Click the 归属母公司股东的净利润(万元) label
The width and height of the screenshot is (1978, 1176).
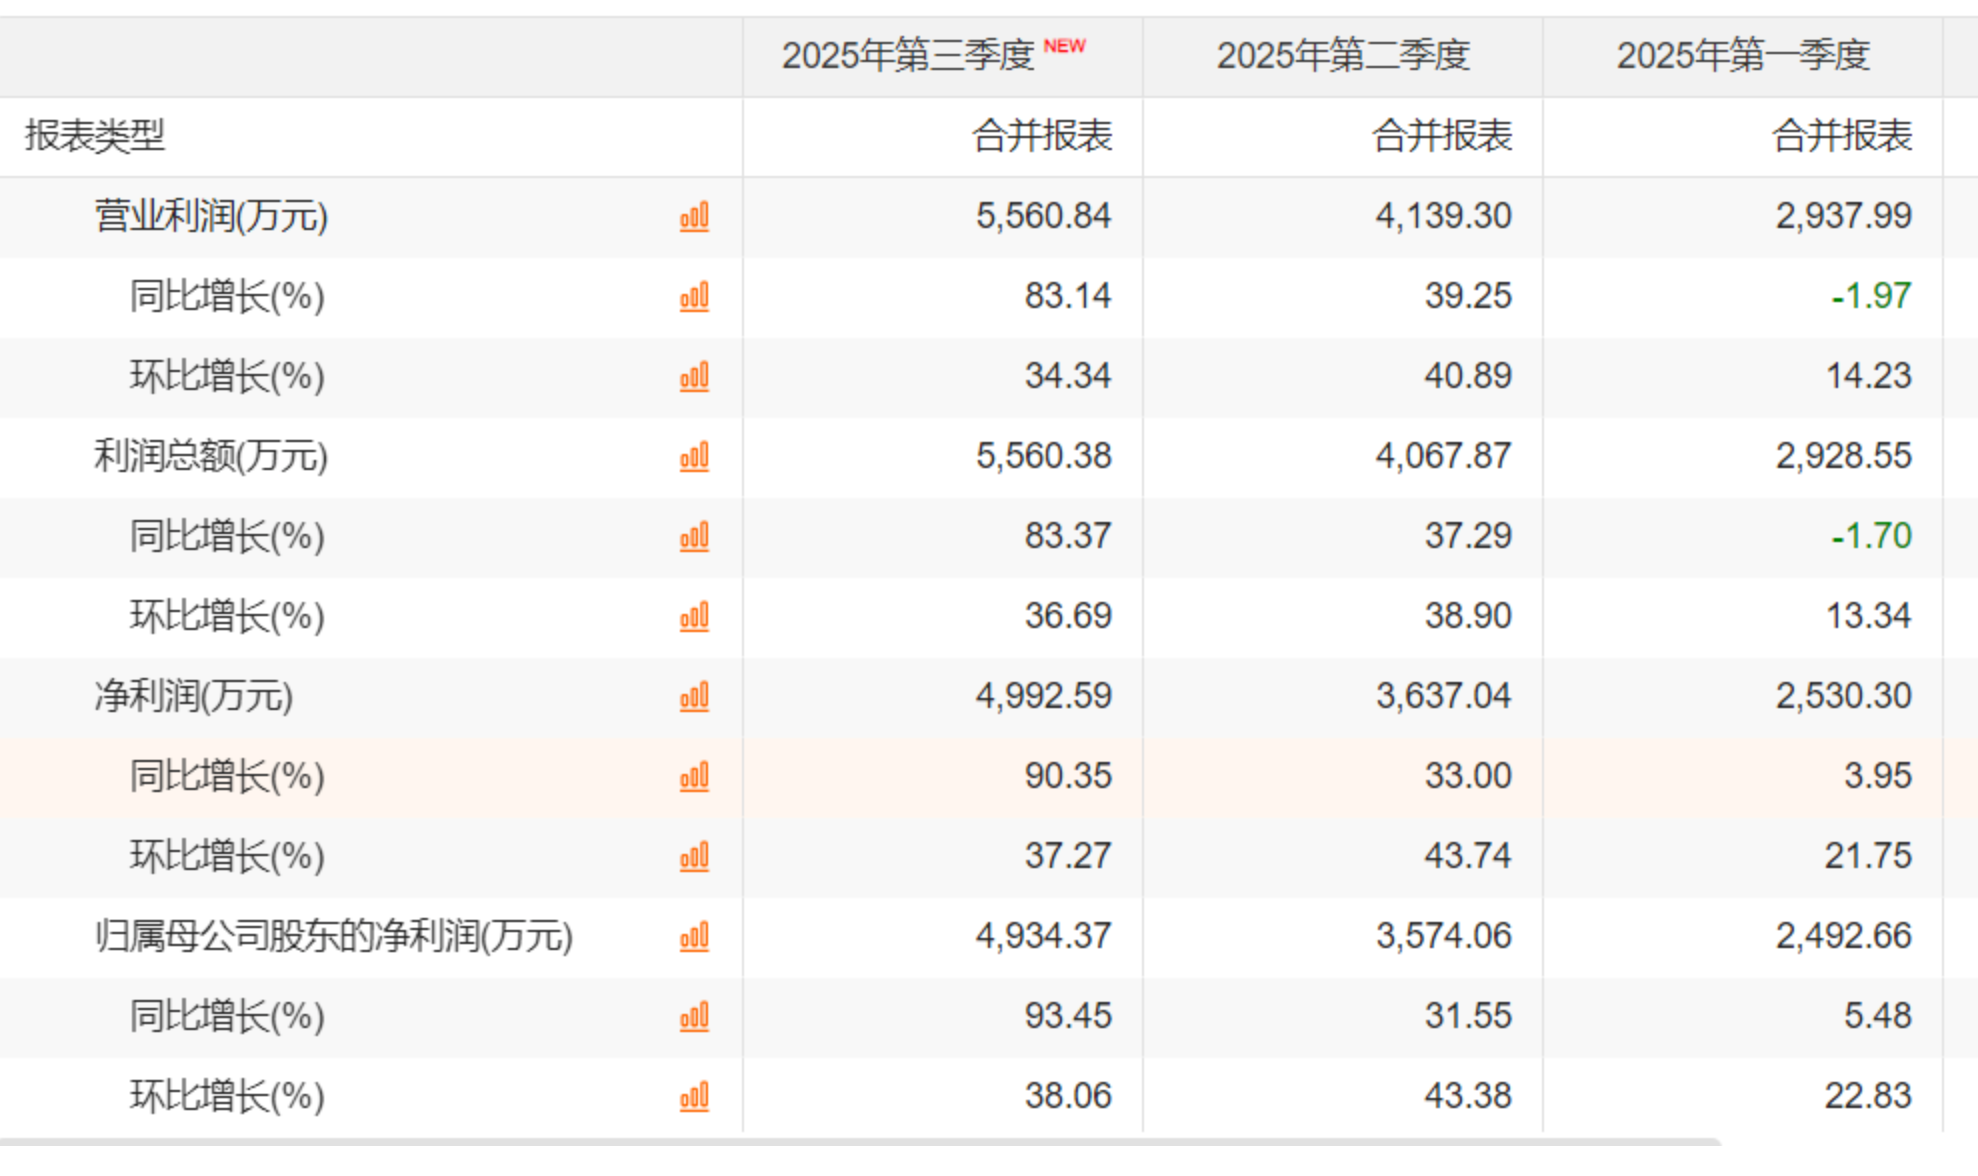click(333, 937)
